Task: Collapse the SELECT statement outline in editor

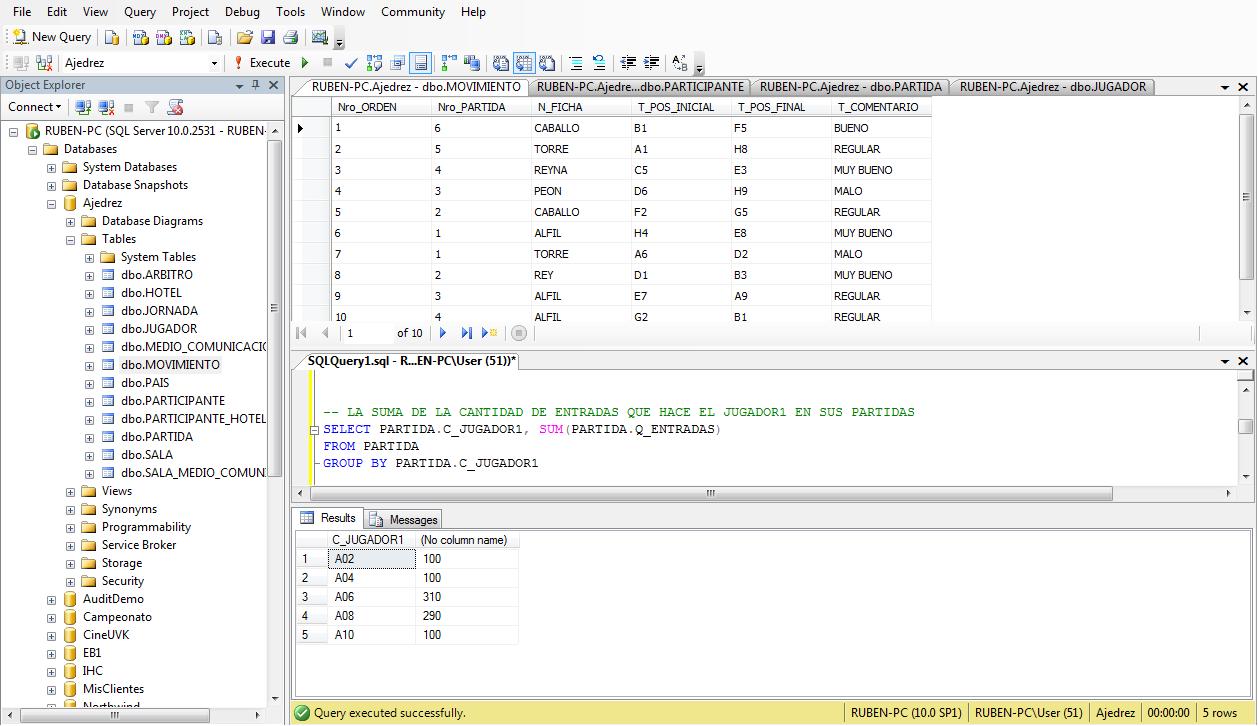Action: [x=316, y=429]
